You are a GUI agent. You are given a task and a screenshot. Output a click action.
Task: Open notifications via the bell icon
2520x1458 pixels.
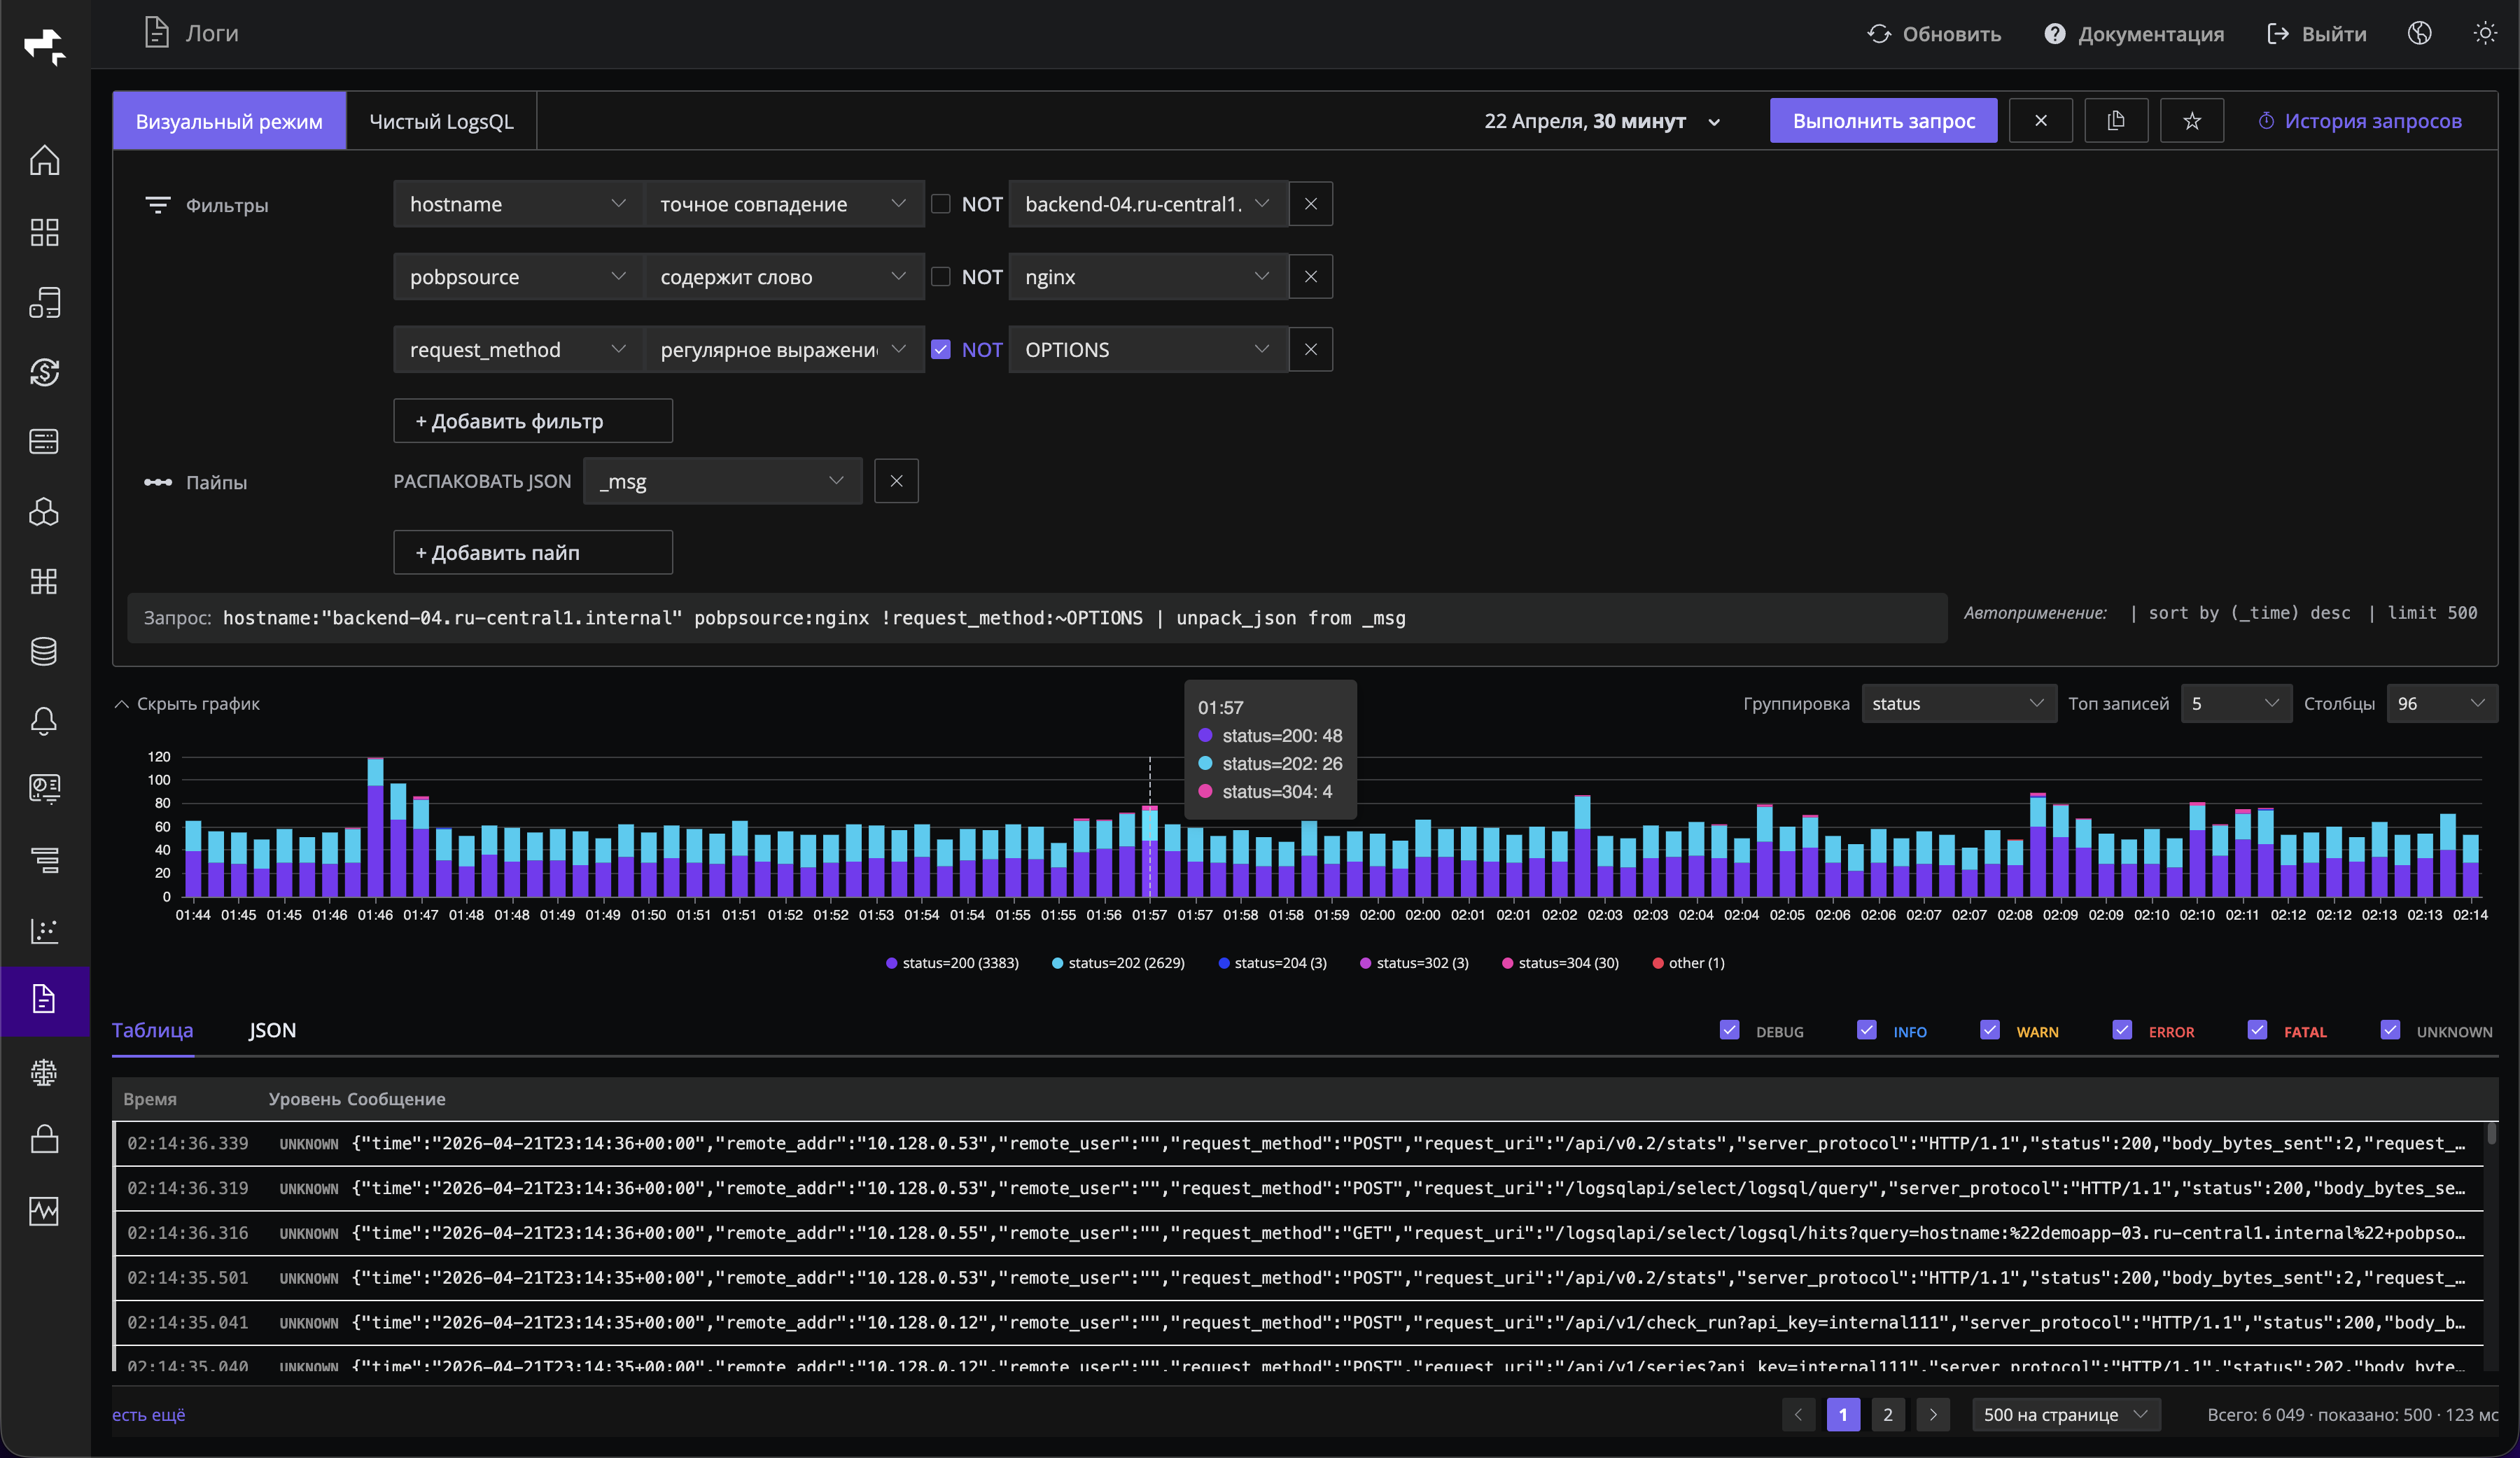click(x=44, y=722)
